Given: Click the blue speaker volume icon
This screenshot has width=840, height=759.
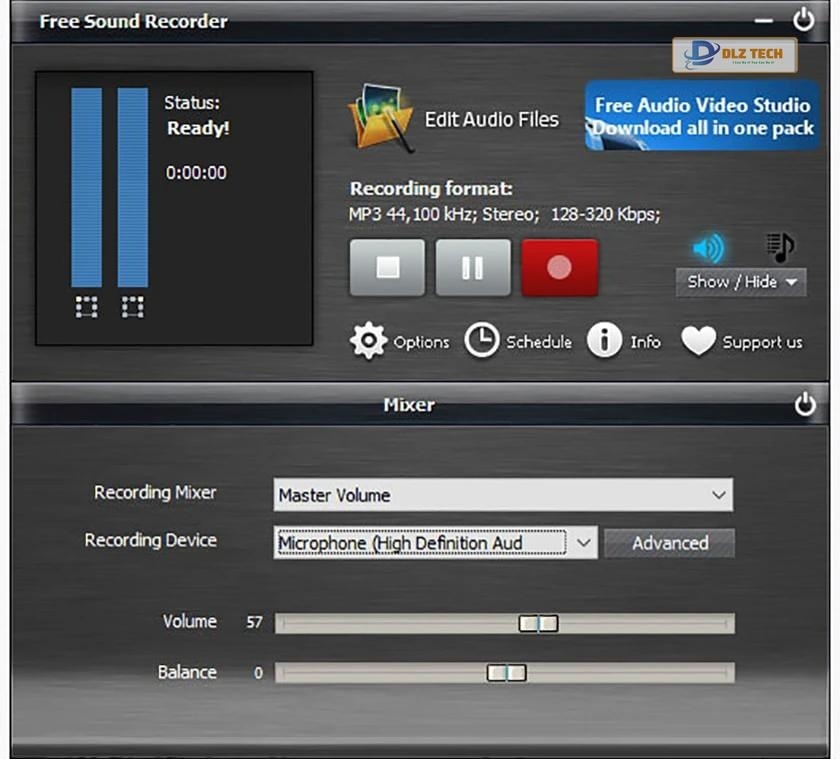Looking at the screenshot, I should pyautogui.click(x=709, y=247).
